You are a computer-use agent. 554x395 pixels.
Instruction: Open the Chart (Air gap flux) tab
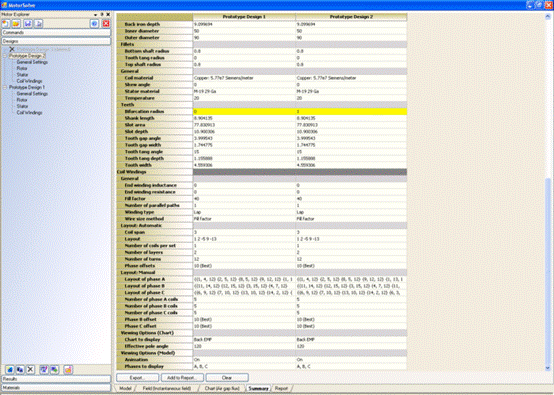[x=222, y=388]
